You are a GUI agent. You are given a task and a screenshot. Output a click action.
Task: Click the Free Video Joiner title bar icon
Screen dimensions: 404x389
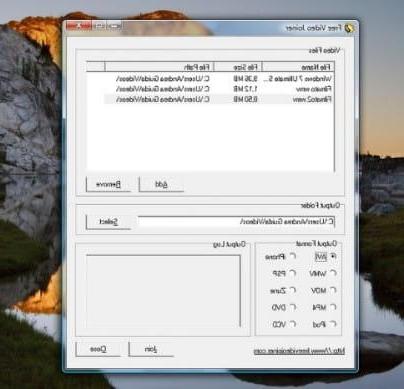point(349,28)
